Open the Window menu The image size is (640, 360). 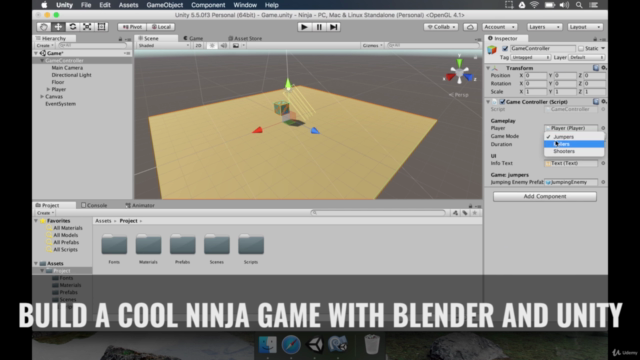pos(245,5)
